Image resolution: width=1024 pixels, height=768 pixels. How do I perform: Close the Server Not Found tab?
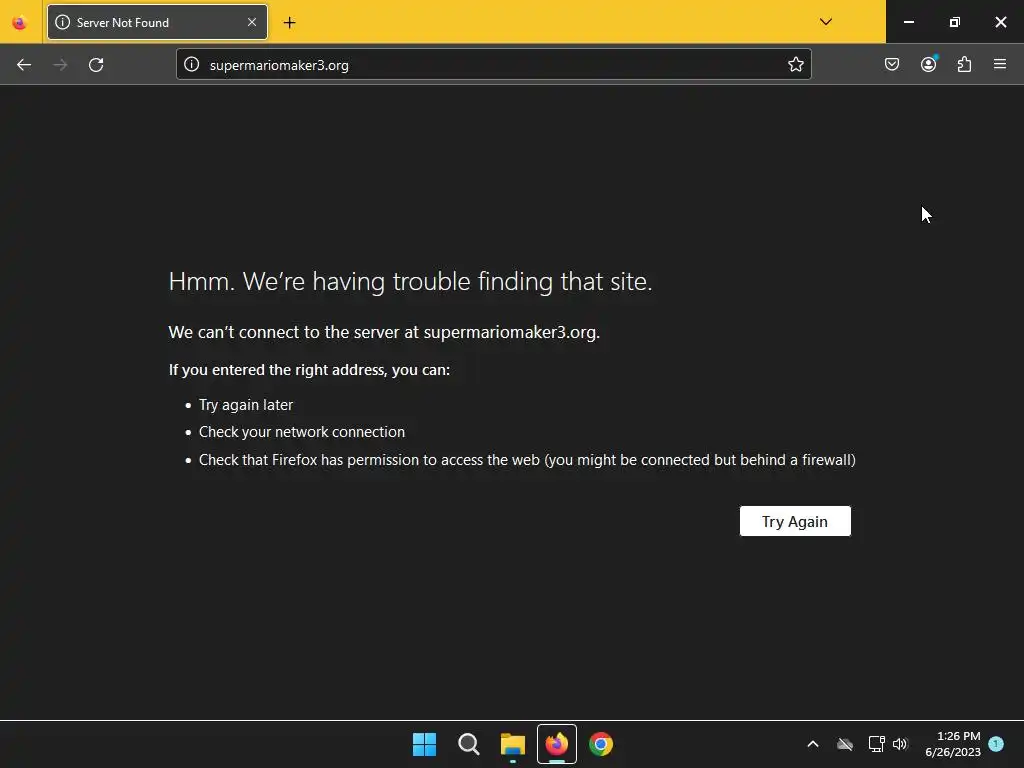click(x=252, y=22)
